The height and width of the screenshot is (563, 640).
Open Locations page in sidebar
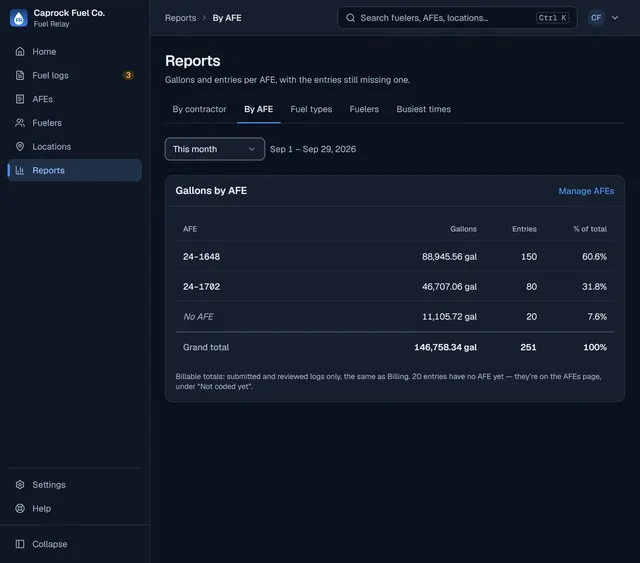(x=74, y=146)
